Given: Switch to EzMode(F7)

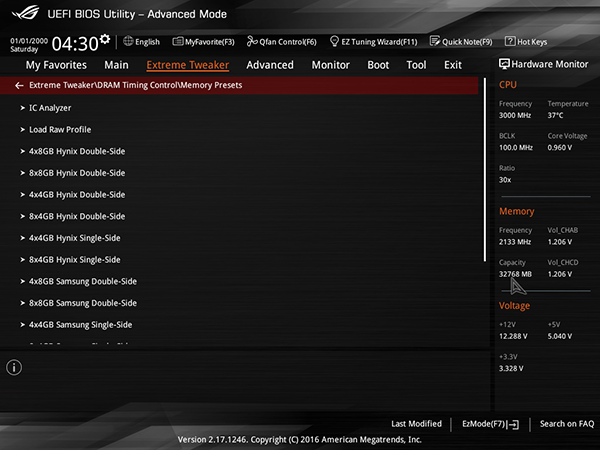Looking at the screenshot, I should click(x=490, y=424).
